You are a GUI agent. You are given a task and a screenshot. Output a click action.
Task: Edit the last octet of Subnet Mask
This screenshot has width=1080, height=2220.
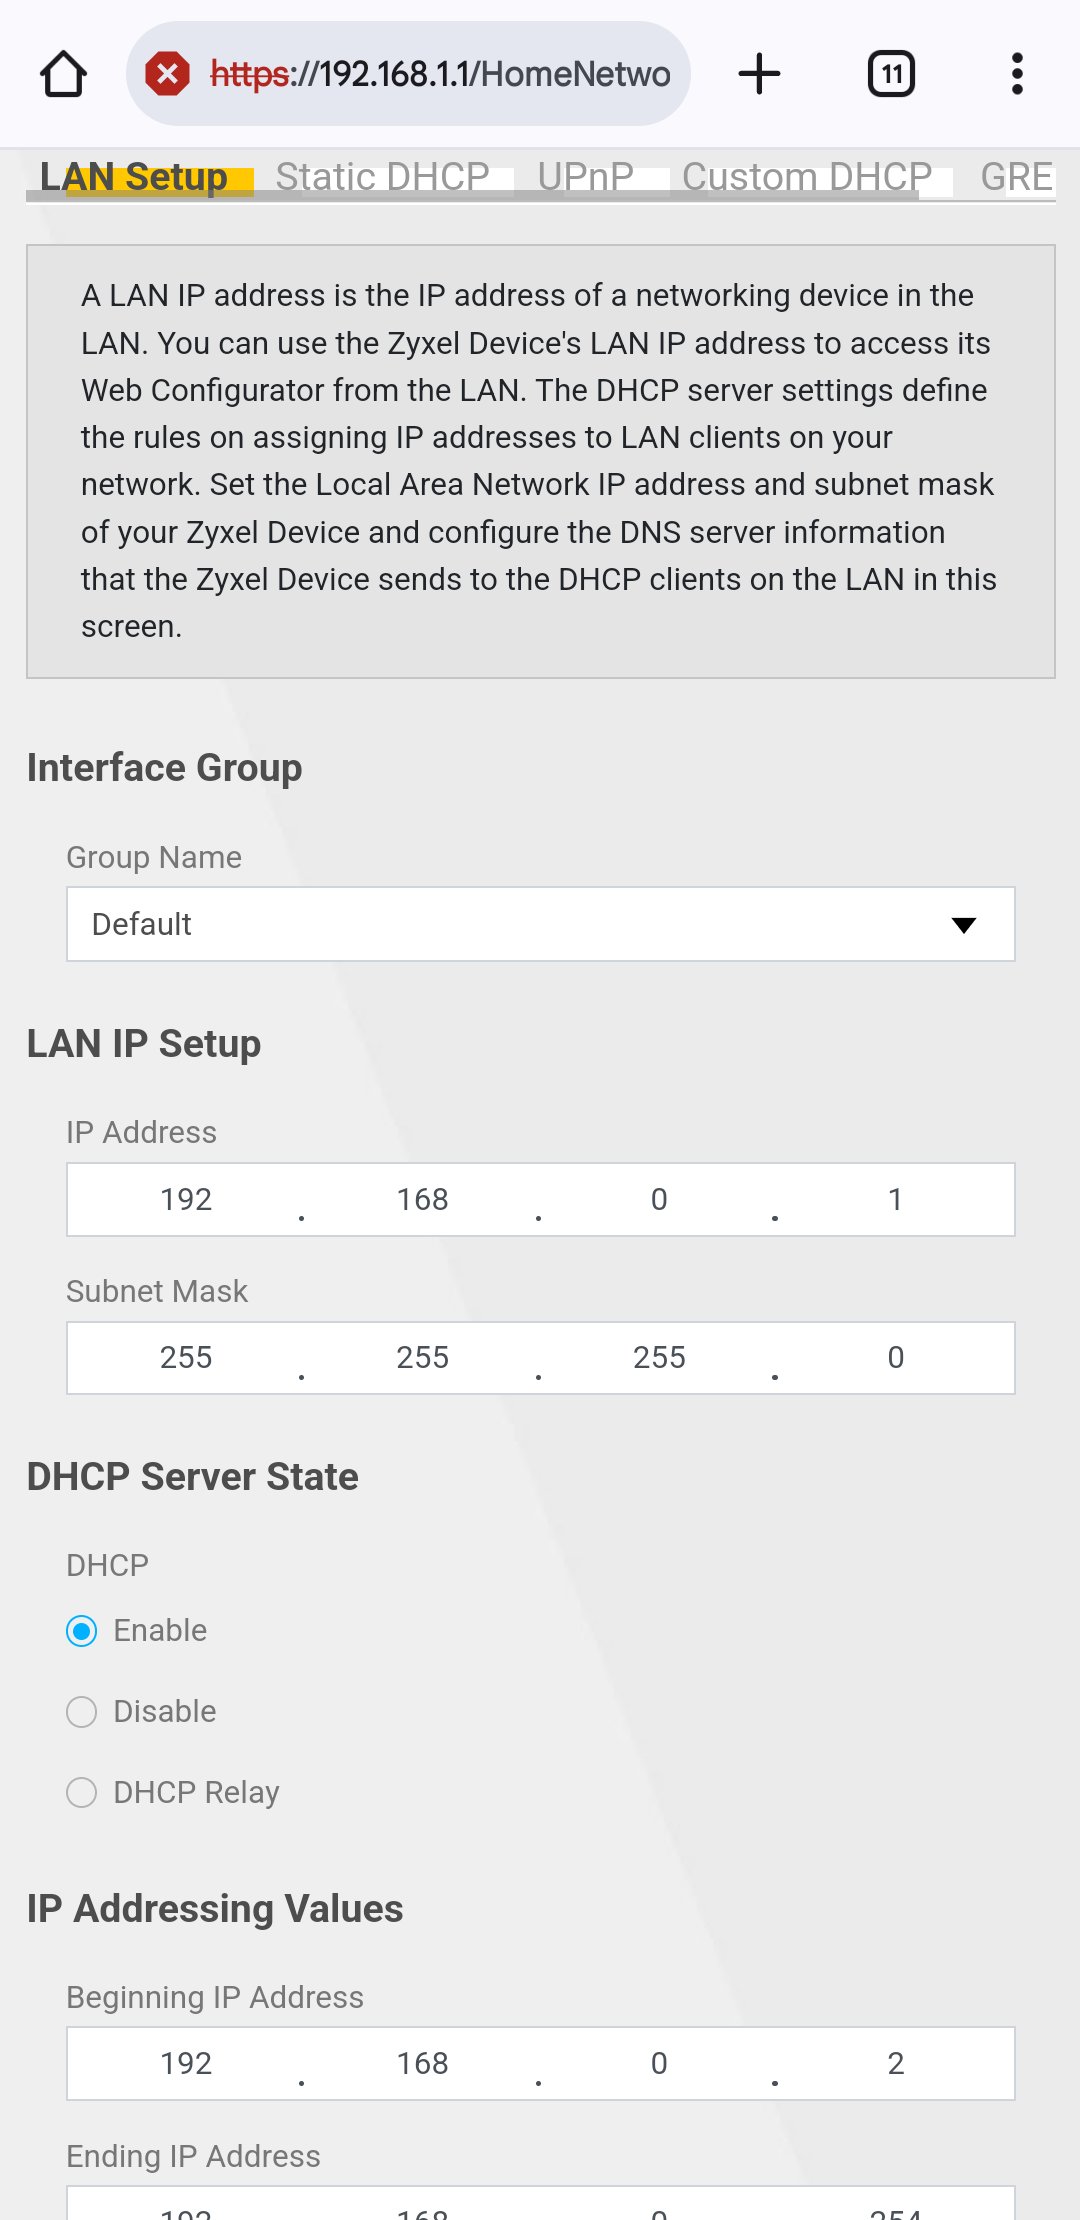pos(896,1358)
